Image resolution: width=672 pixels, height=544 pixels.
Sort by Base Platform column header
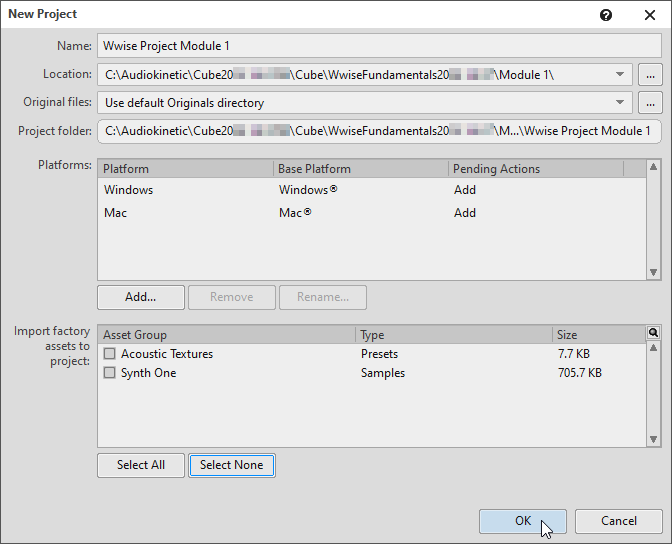361,169
